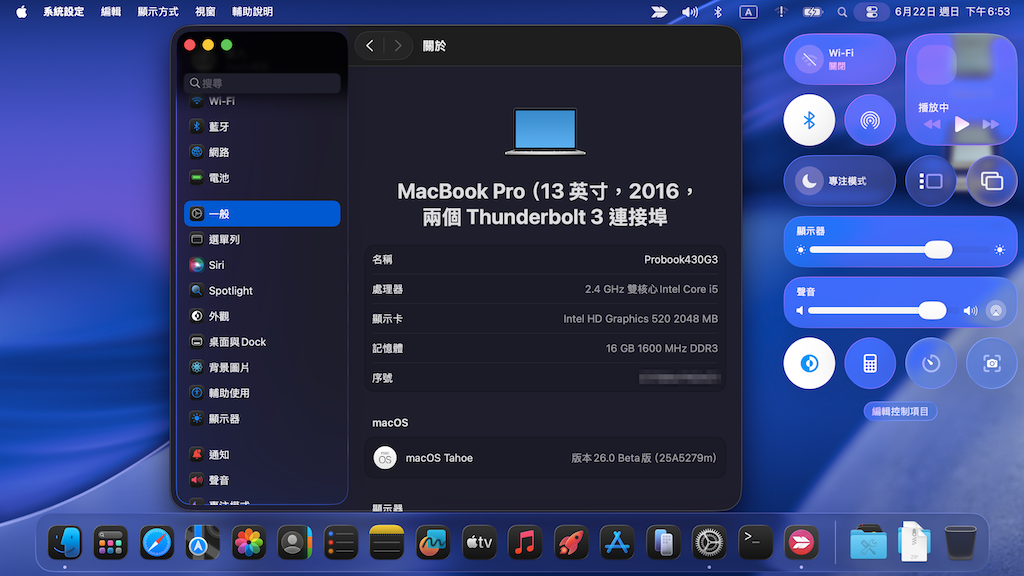Click the volume icon in menu bar
Viewport: 1024px width, 576px height.
pyautogui.click(x=690, y=12)
